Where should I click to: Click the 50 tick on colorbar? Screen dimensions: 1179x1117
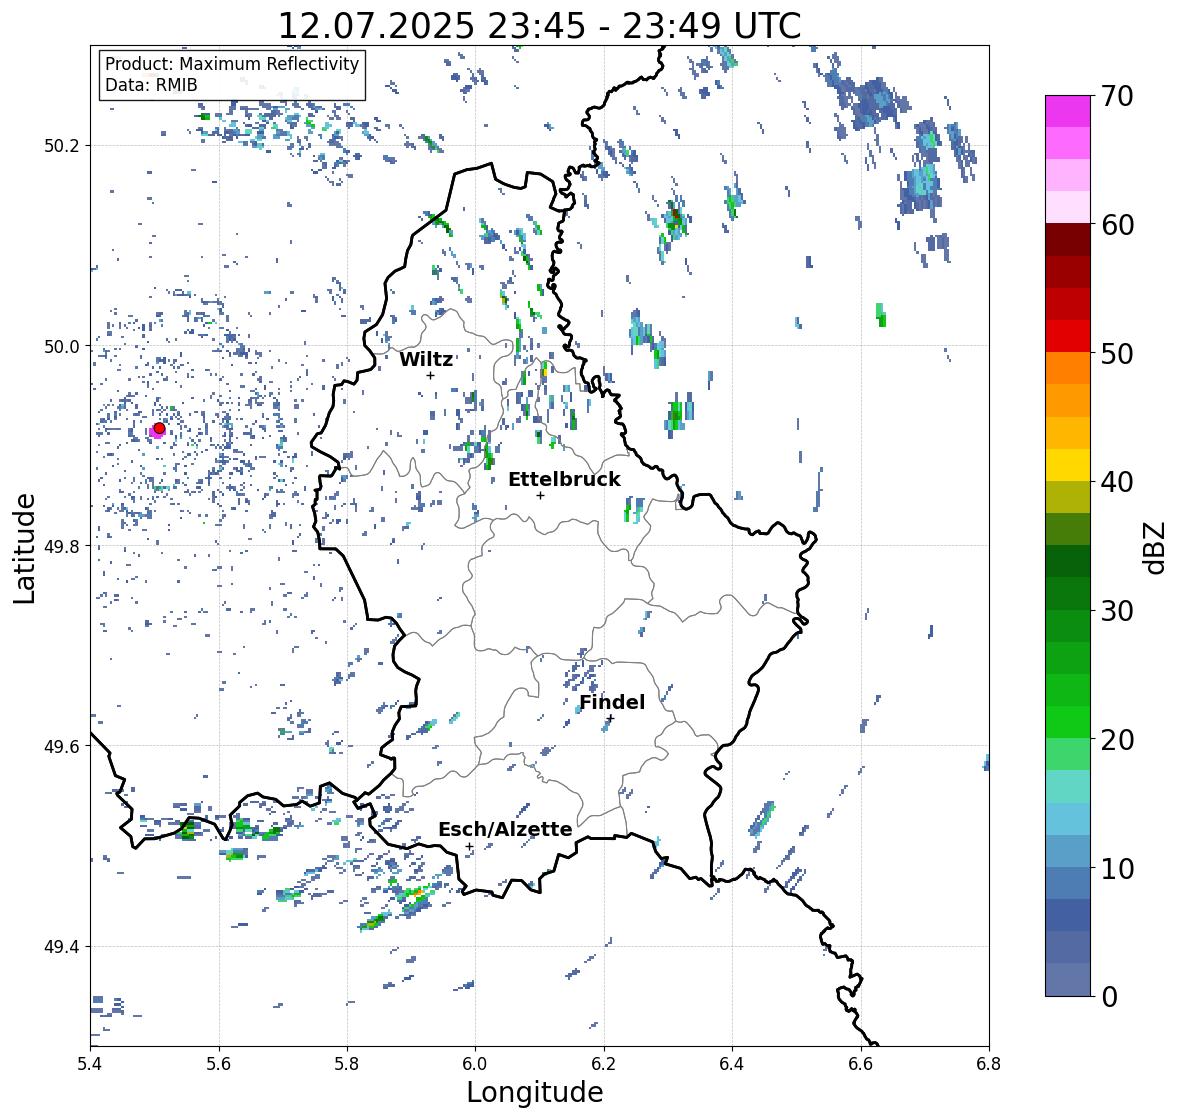click(x=1117, y=353)
